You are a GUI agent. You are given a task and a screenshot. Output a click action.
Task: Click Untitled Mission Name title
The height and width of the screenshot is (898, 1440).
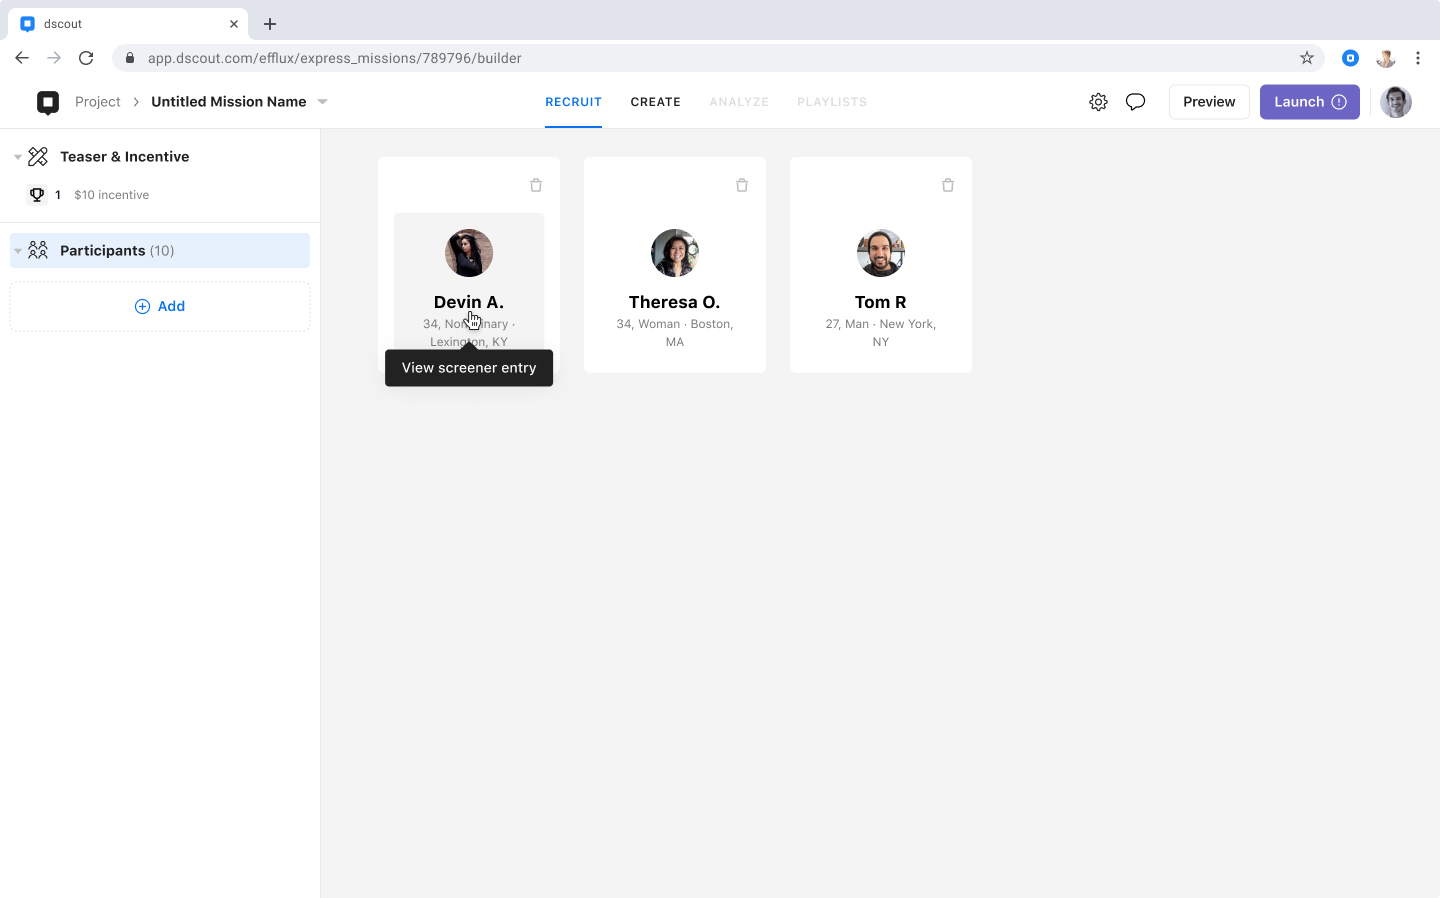pyautogui.click(x=228, y=102)
